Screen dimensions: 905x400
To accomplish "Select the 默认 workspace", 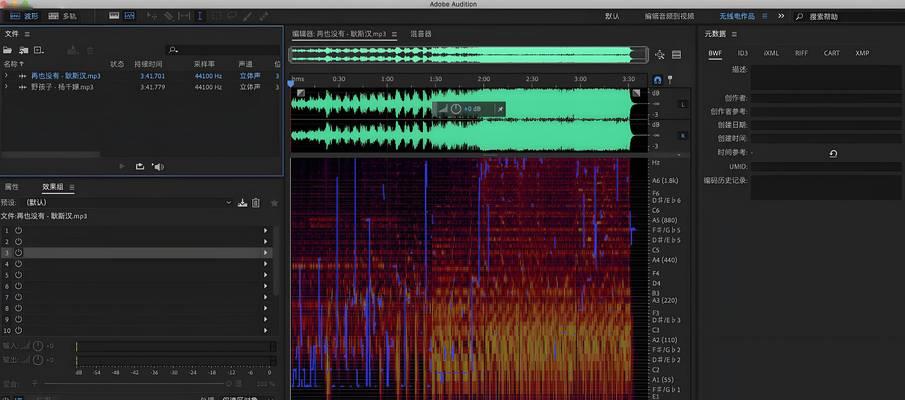I will [x=612, y=16].
